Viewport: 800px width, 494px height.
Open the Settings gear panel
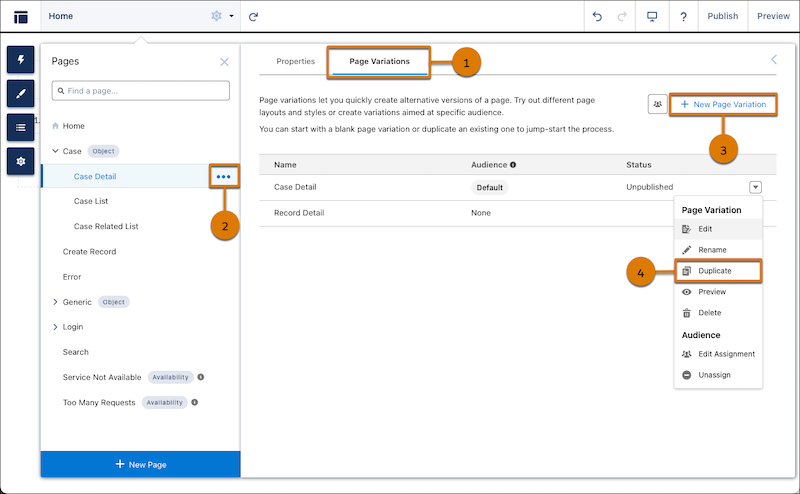(20, 160)
